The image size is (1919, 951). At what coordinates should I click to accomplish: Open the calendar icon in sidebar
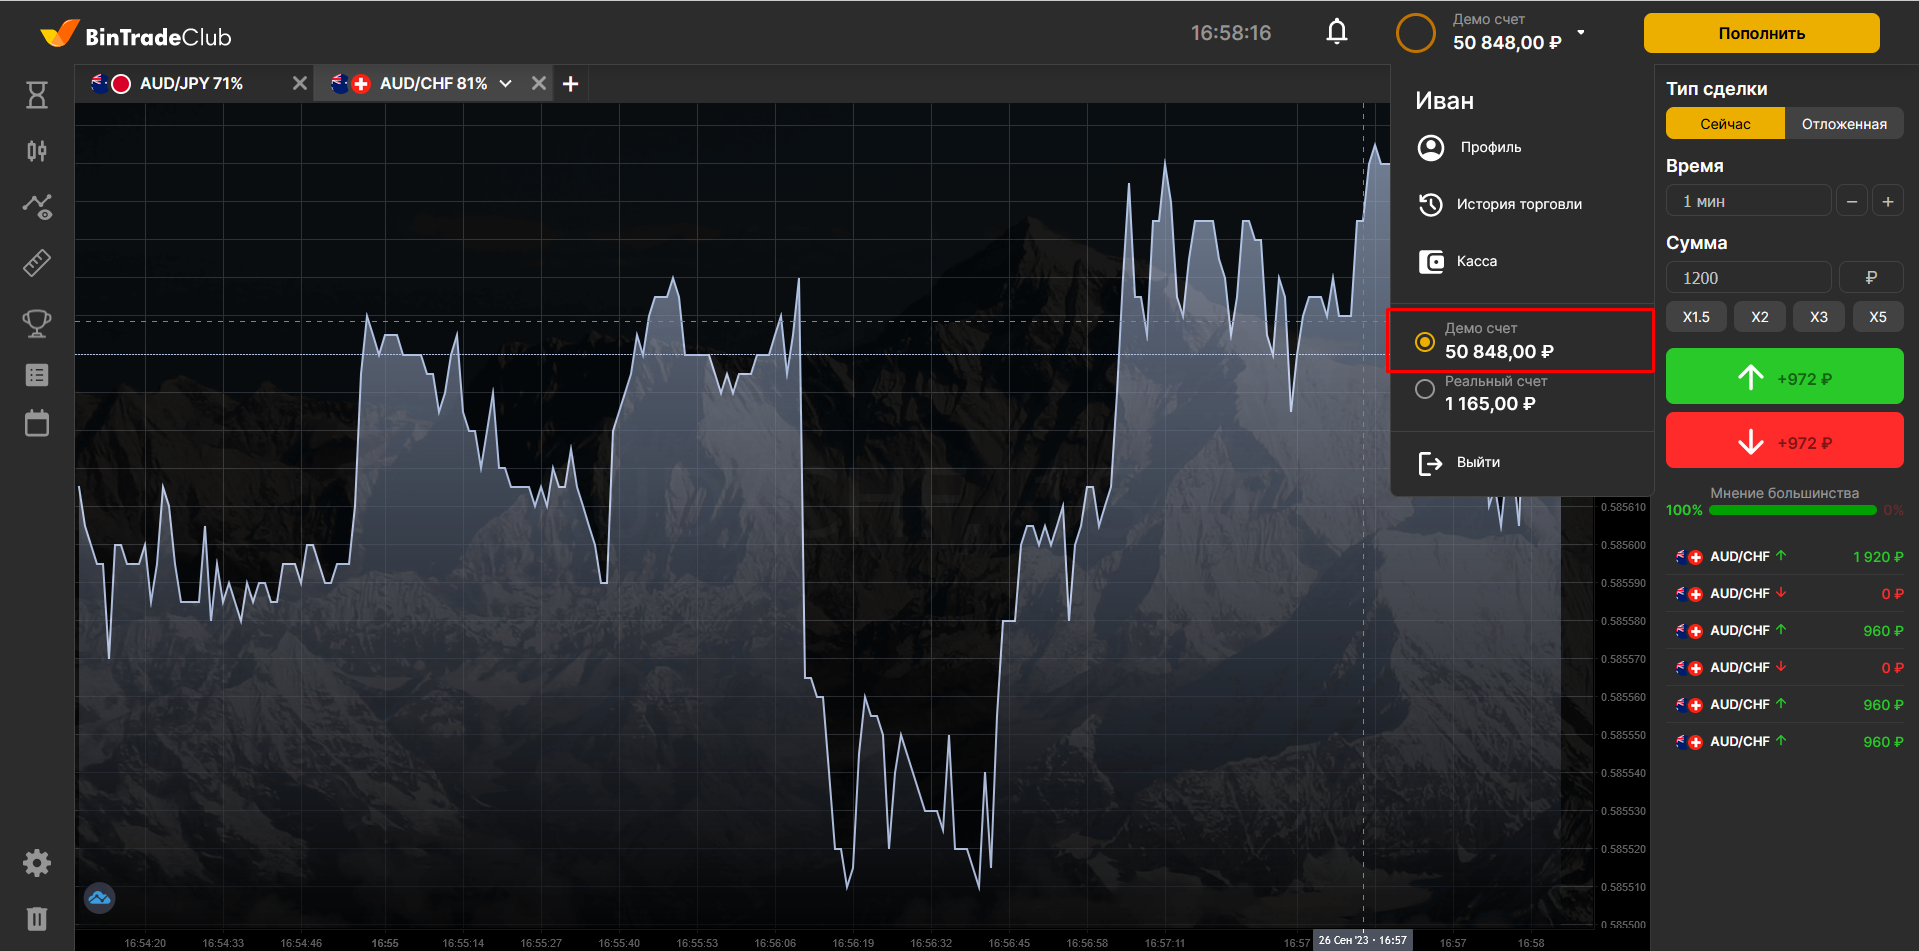point(37,423)
